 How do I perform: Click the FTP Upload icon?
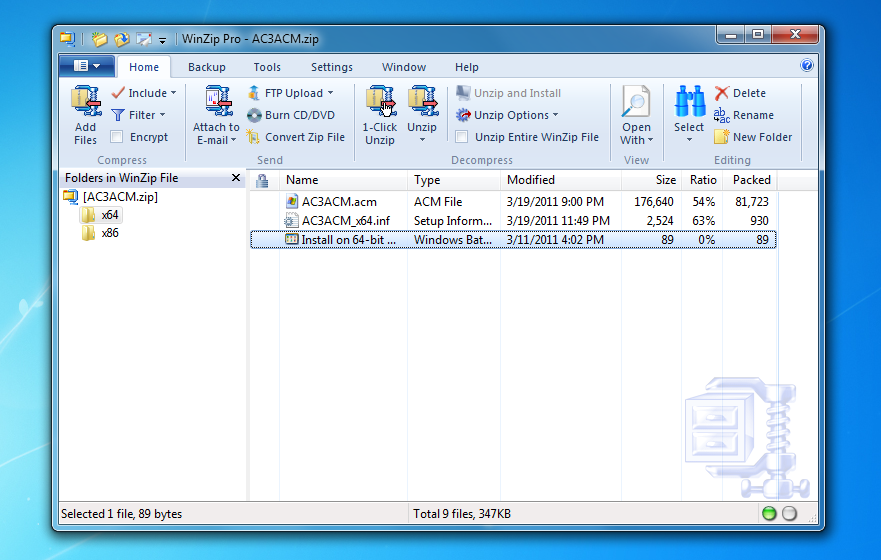[x=254, y=93]
